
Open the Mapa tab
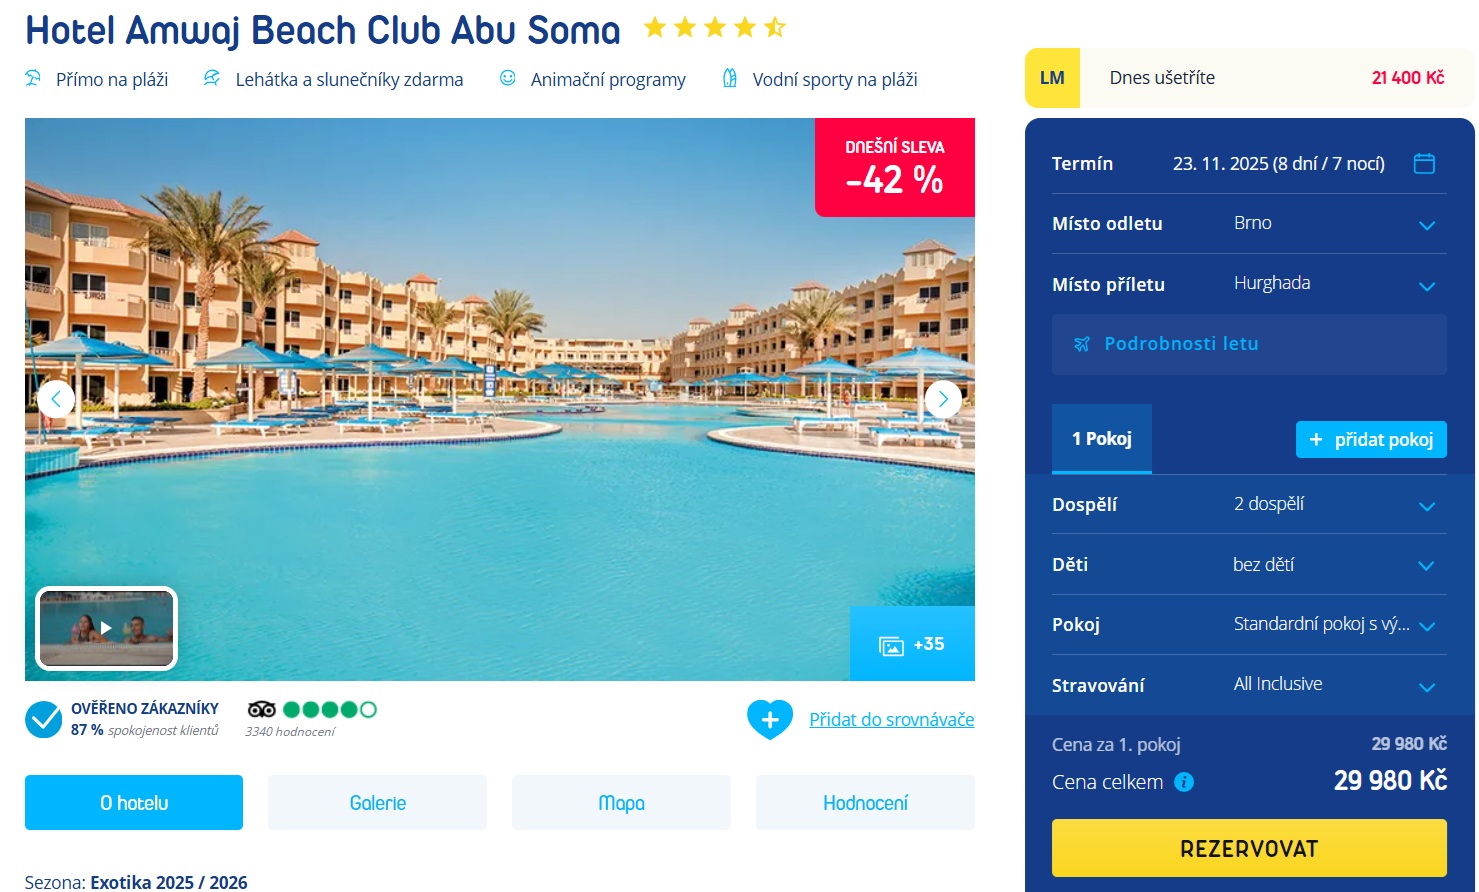click(621, 802)
